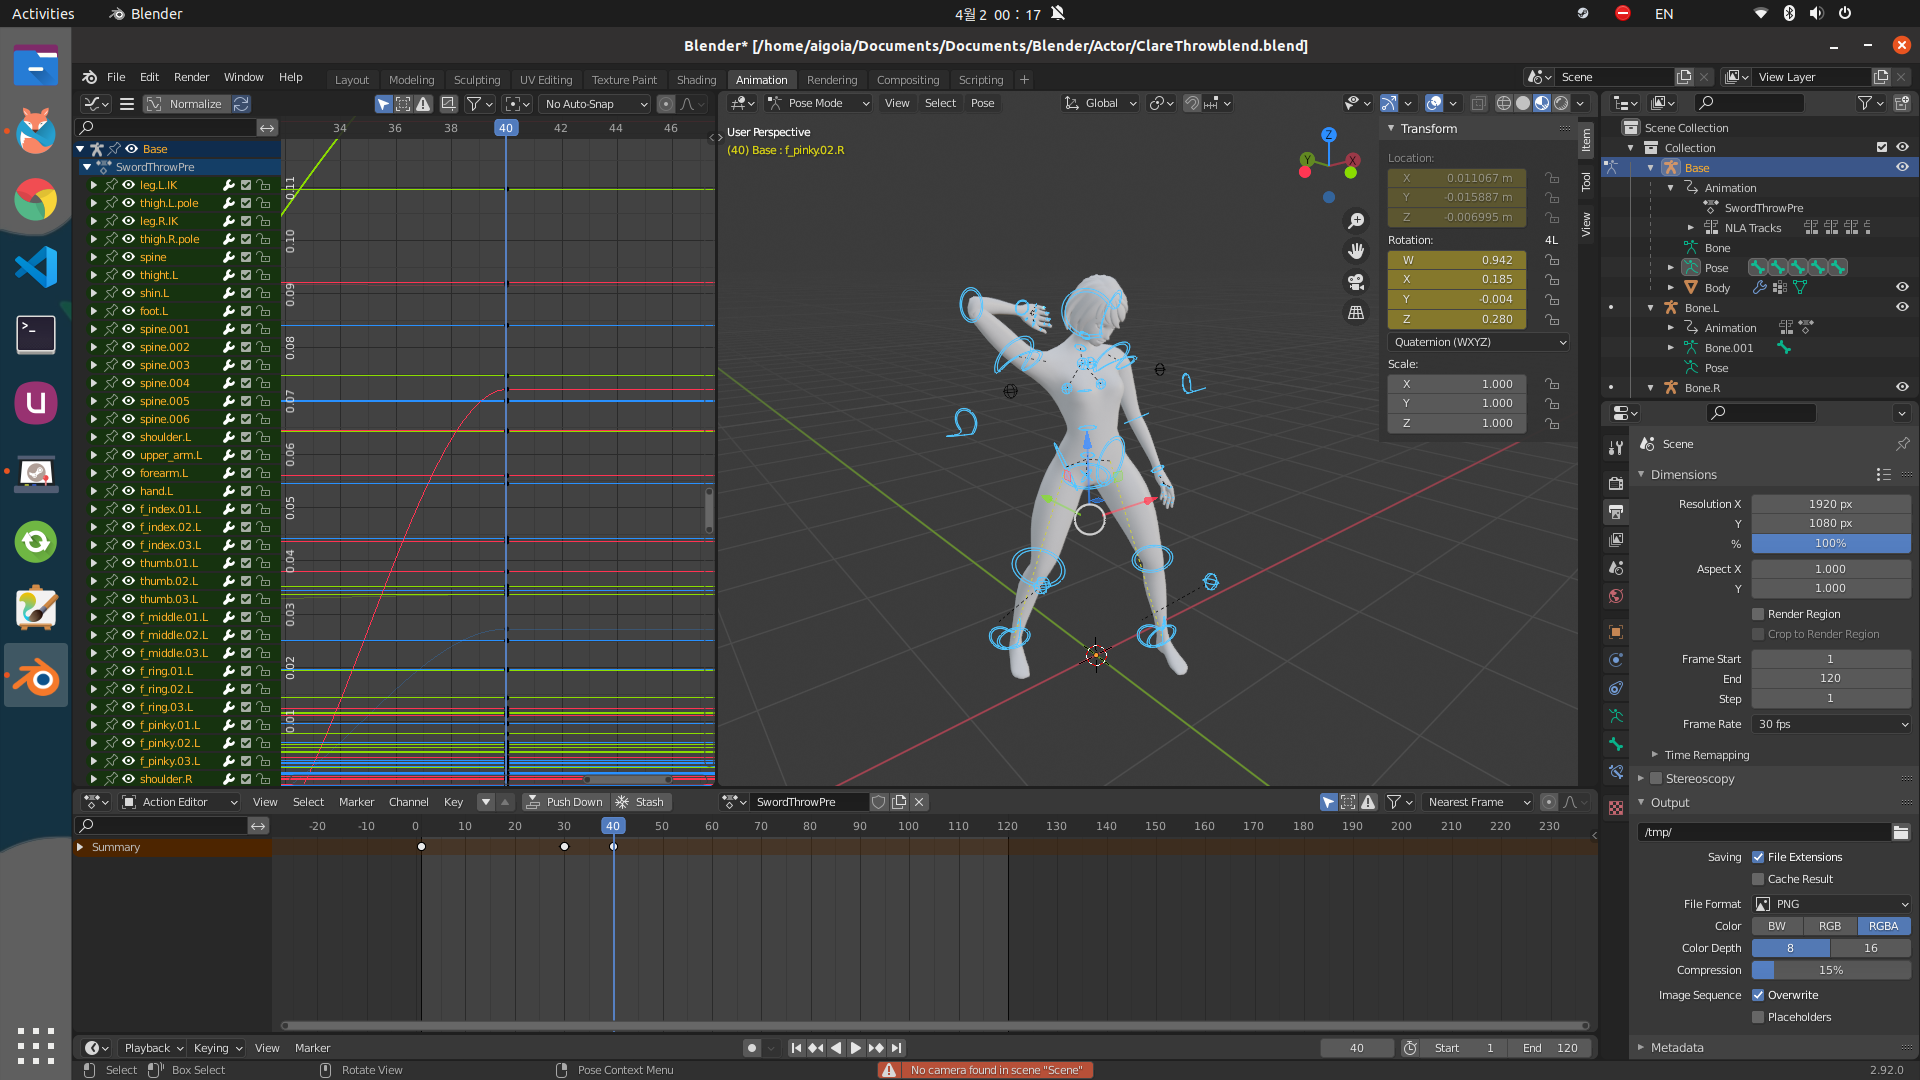Viewport: 1920px width, 1080px height.
Task: Click the zoom magnifier viewport gizmo
Action: pyautogui.click(x=1356, y=221)
